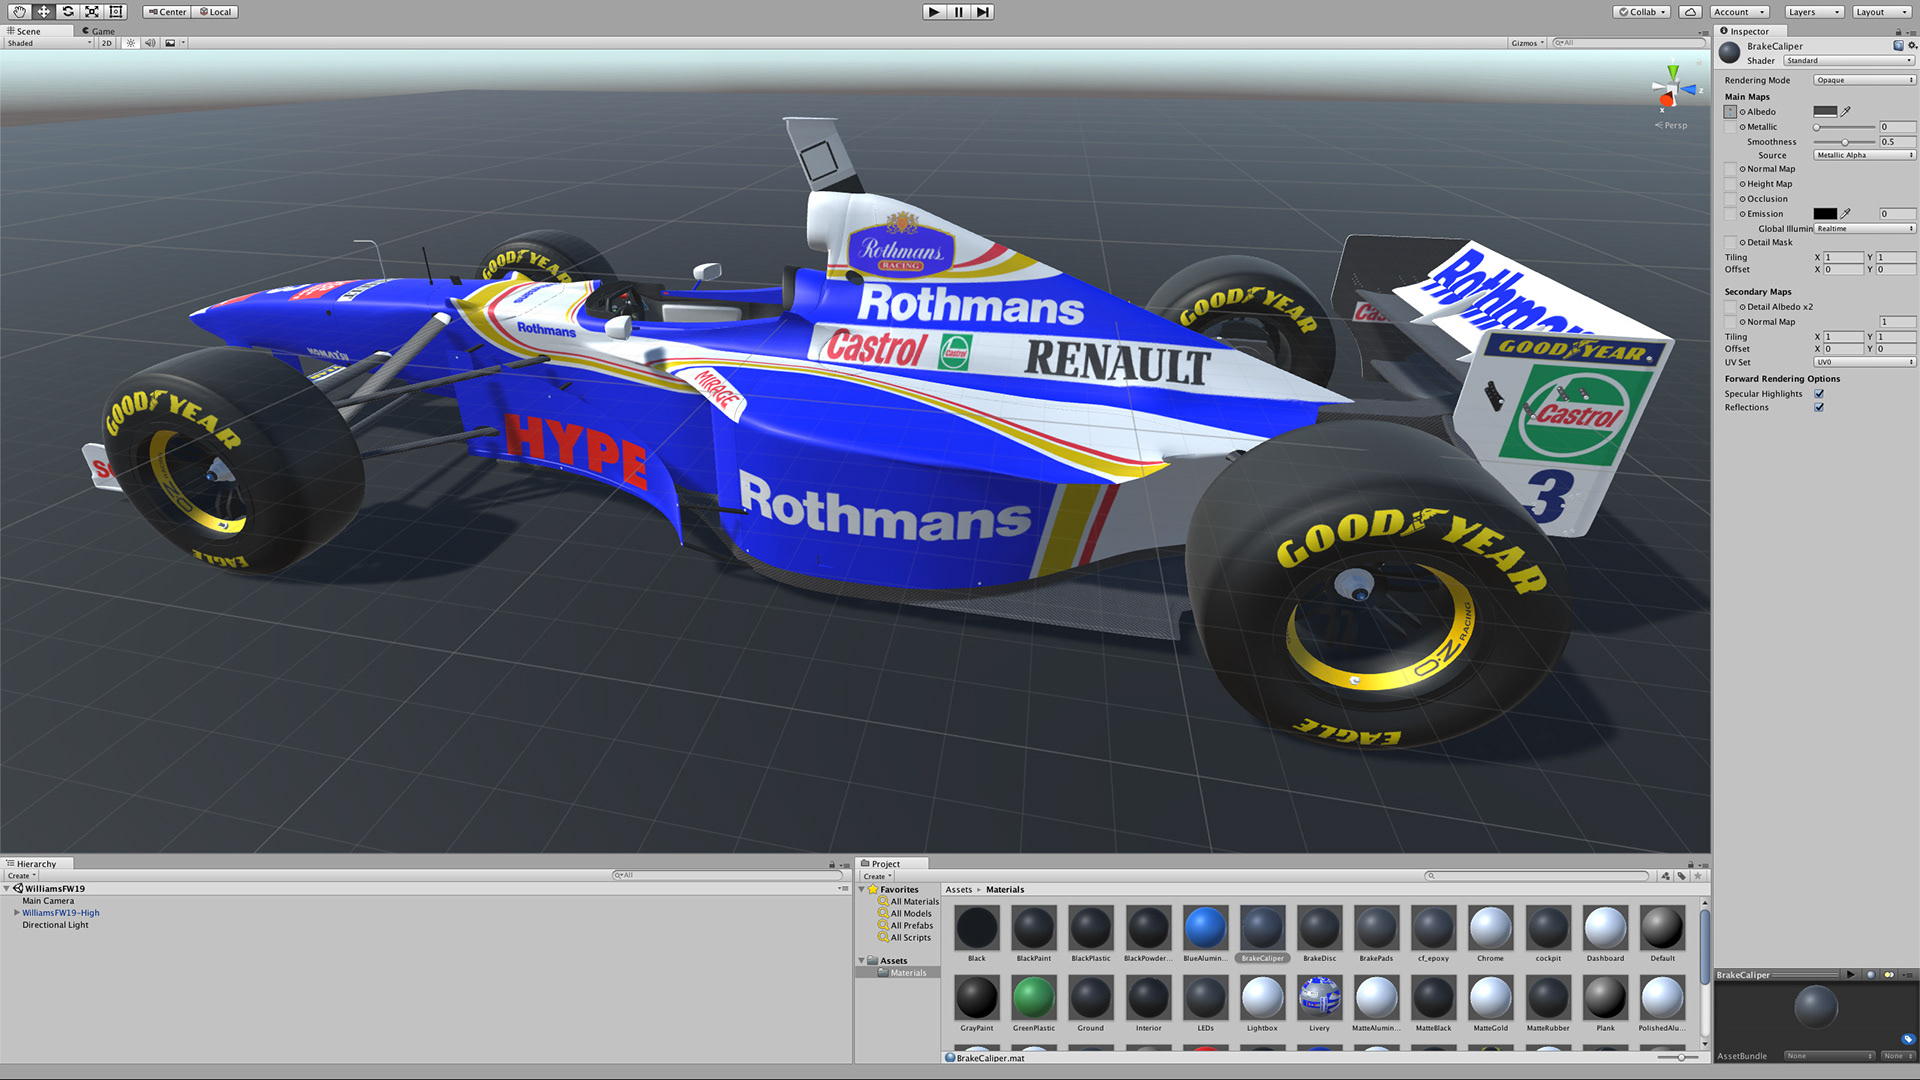
Task: Open the material help book icon
Action: coord(1898,46)
